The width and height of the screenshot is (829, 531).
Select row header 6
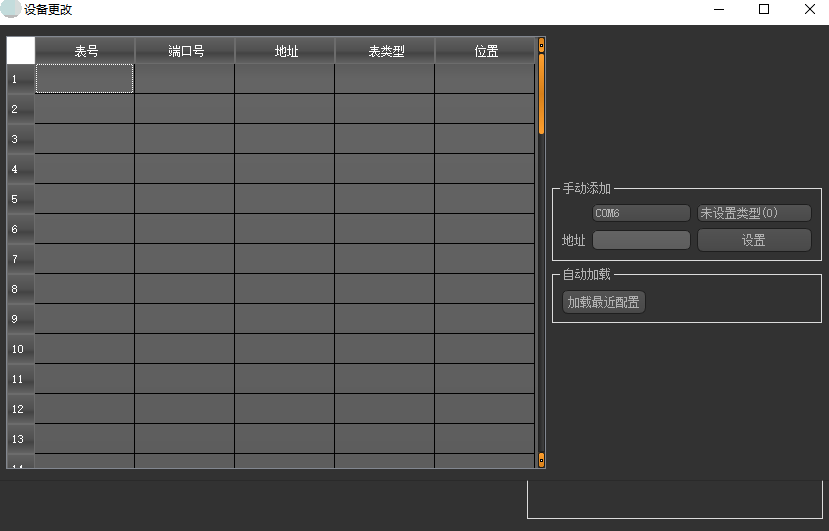[x=21, y=229]
